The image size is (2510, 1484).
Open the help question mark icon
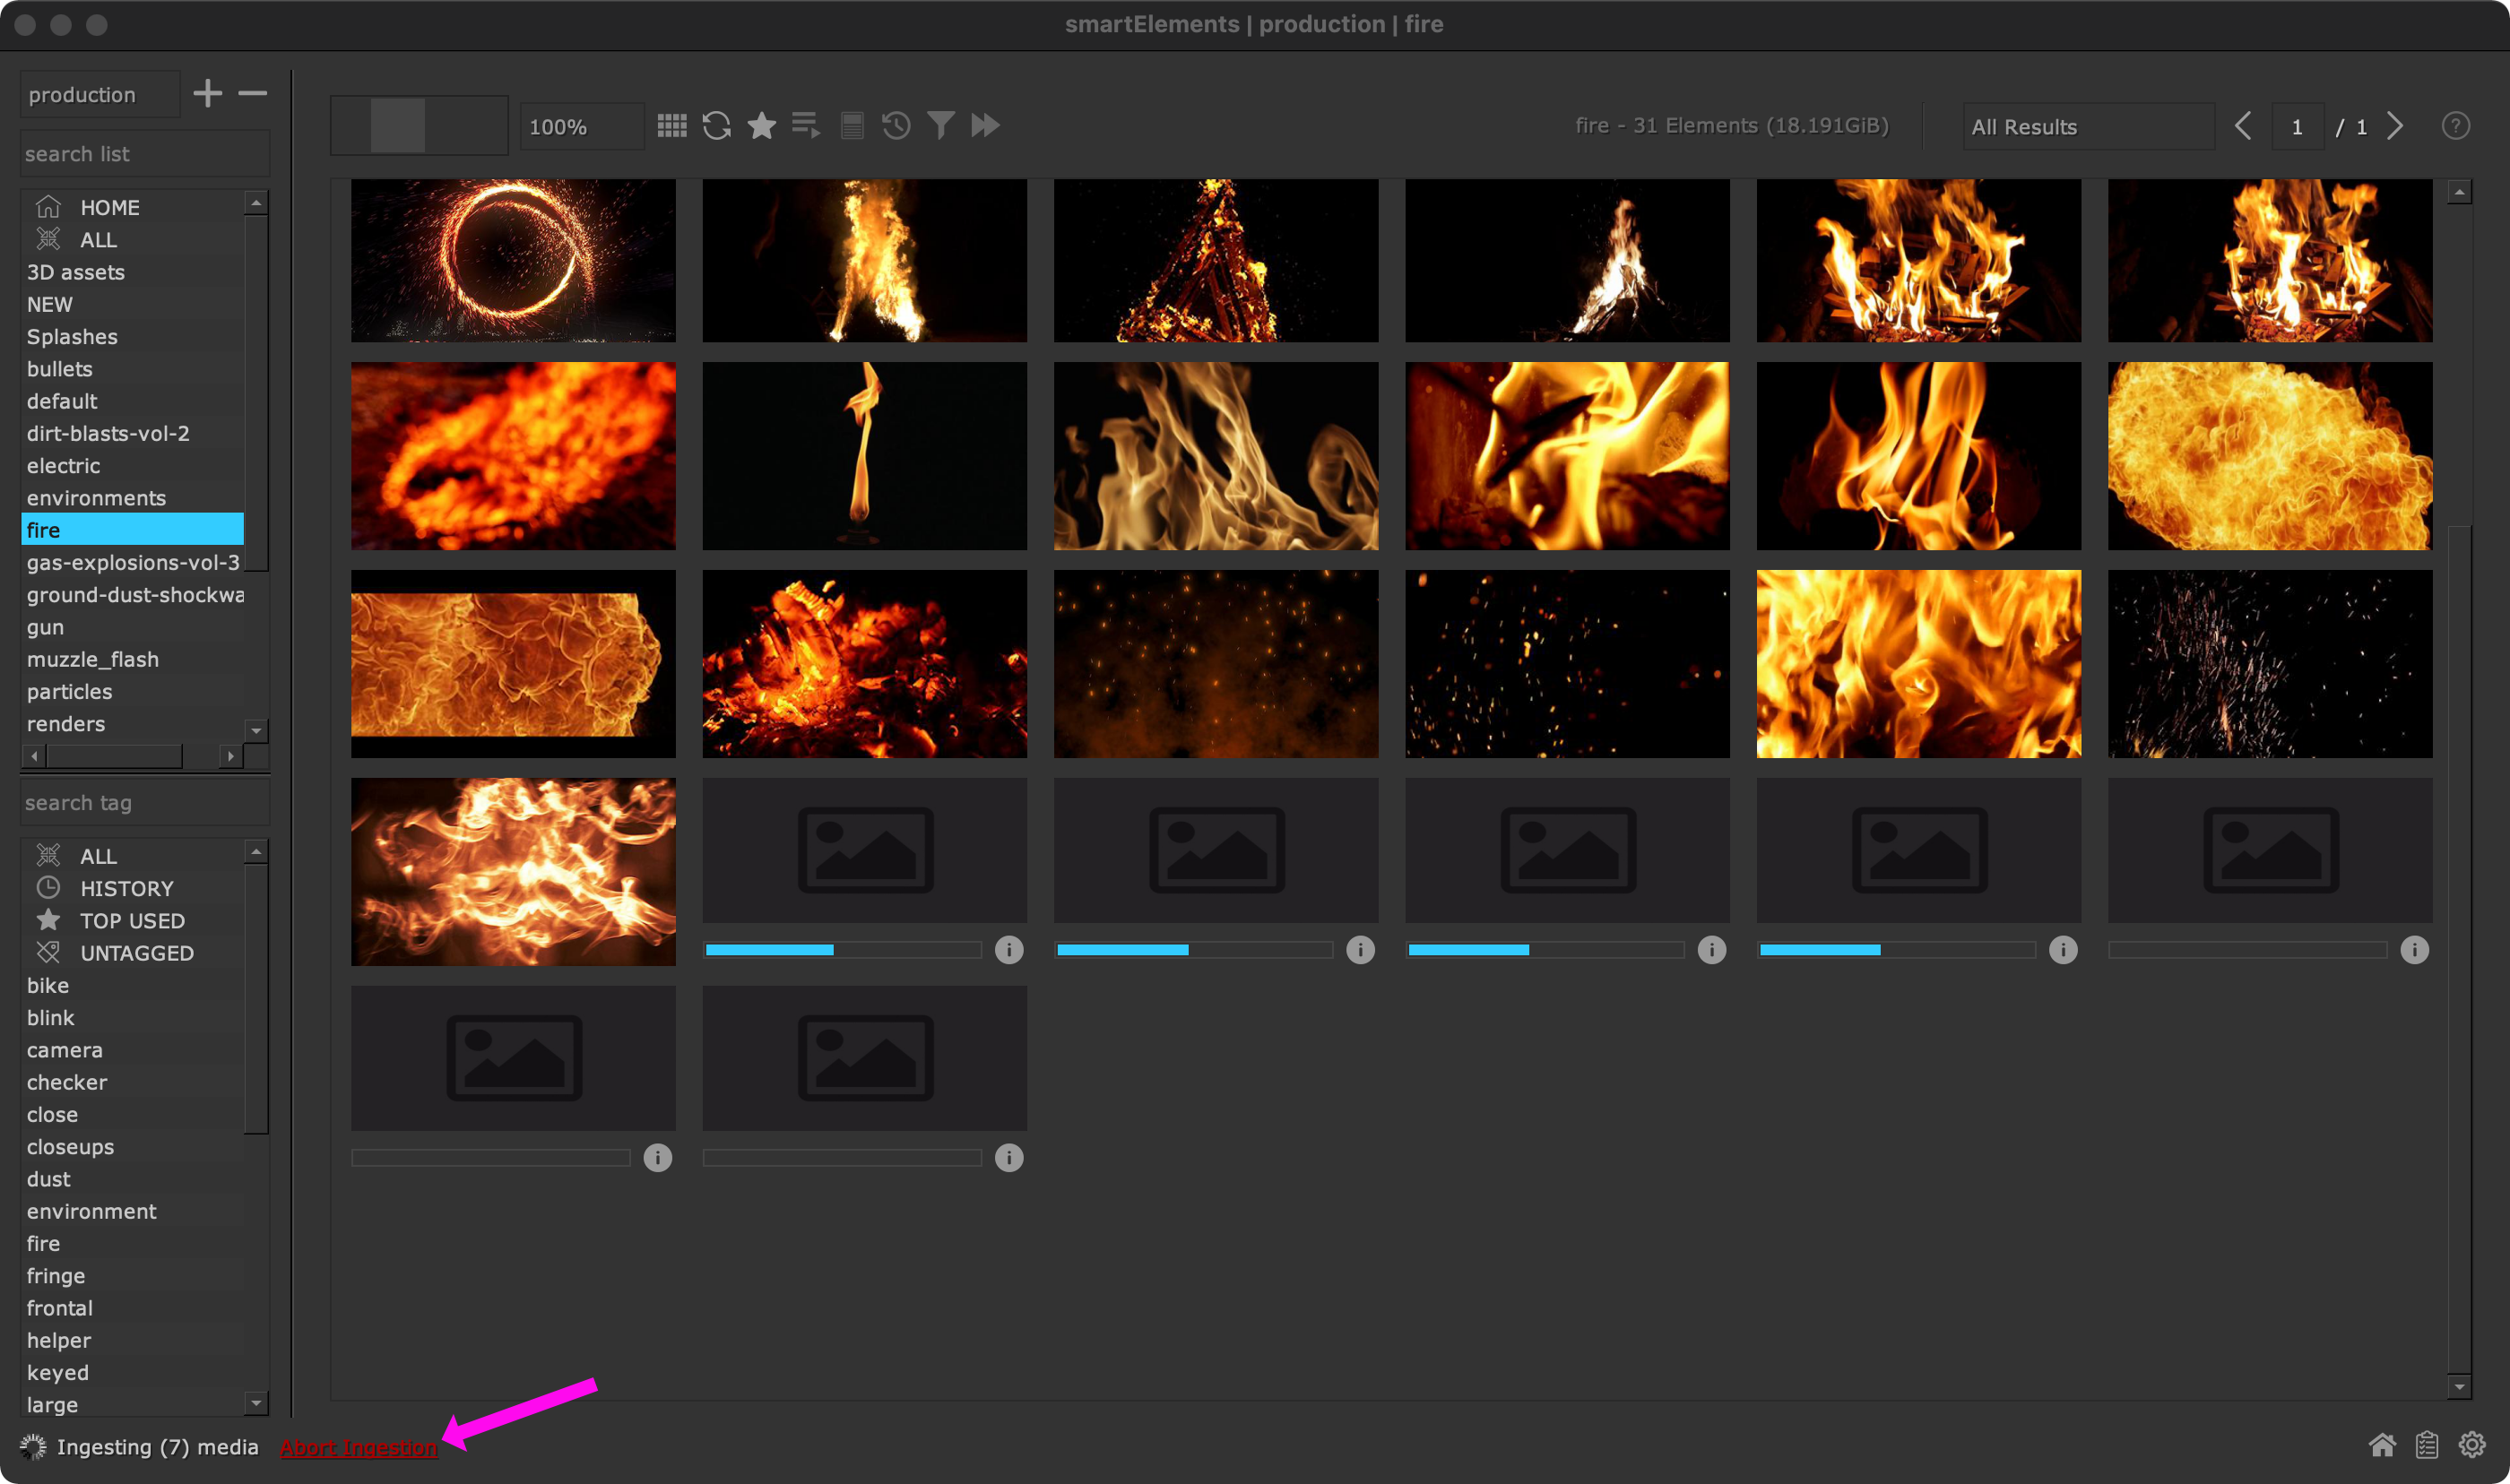[x=2455, y=126]
